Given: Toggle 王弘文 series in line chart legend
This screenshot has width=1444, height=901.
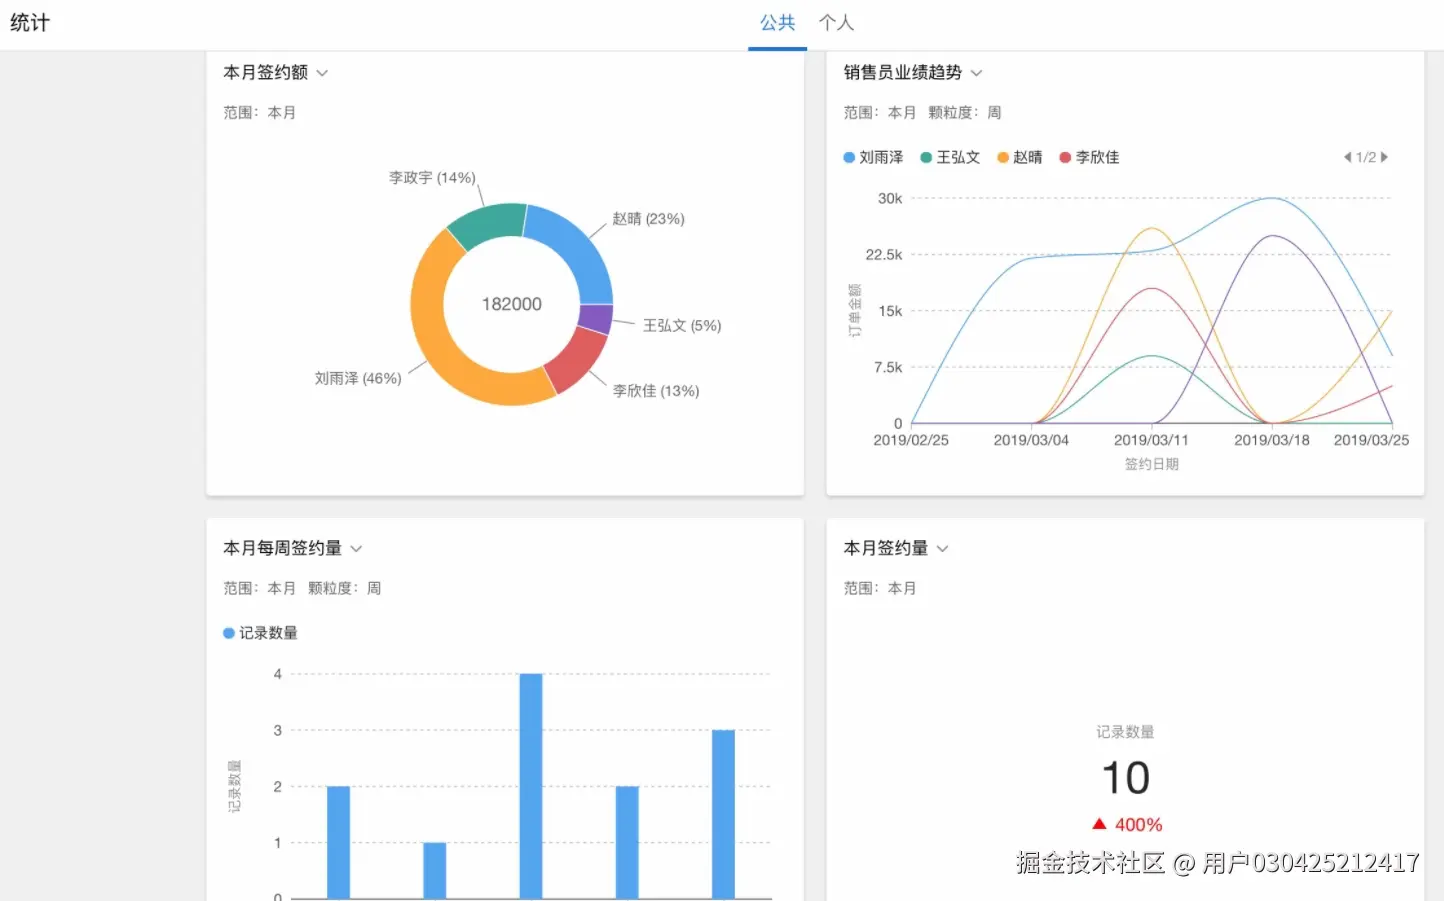Looking at the screenshot, I should 950,157.
